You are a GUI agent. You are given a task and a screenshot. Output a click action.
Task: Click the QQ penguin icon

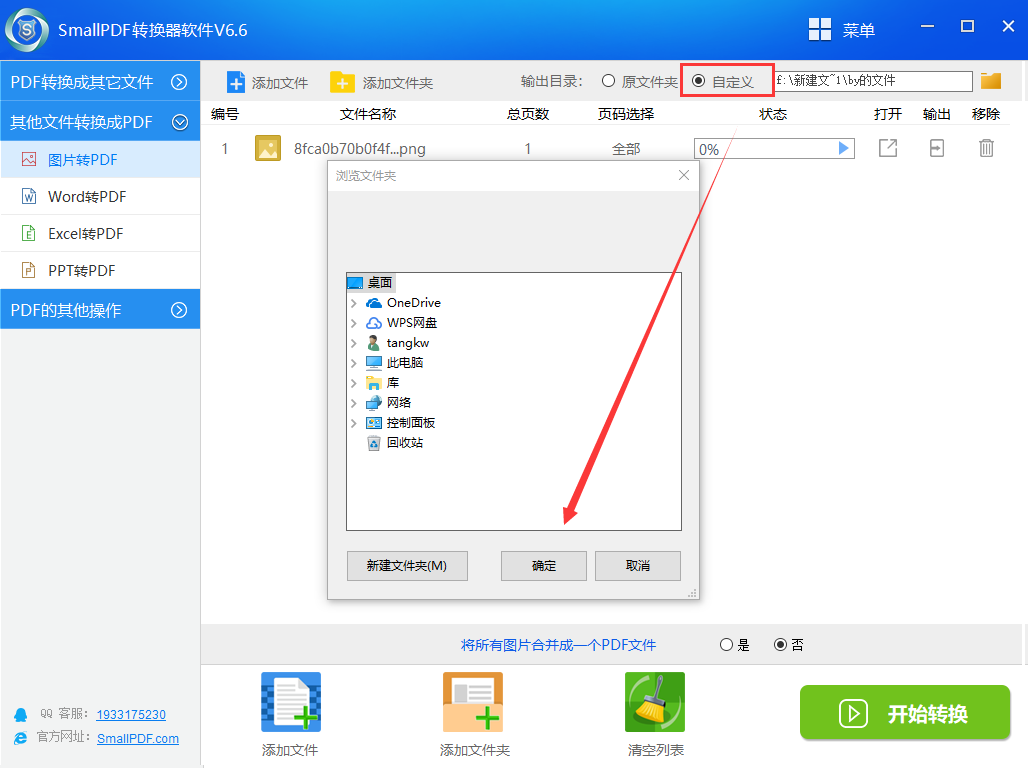coord(21,714)
